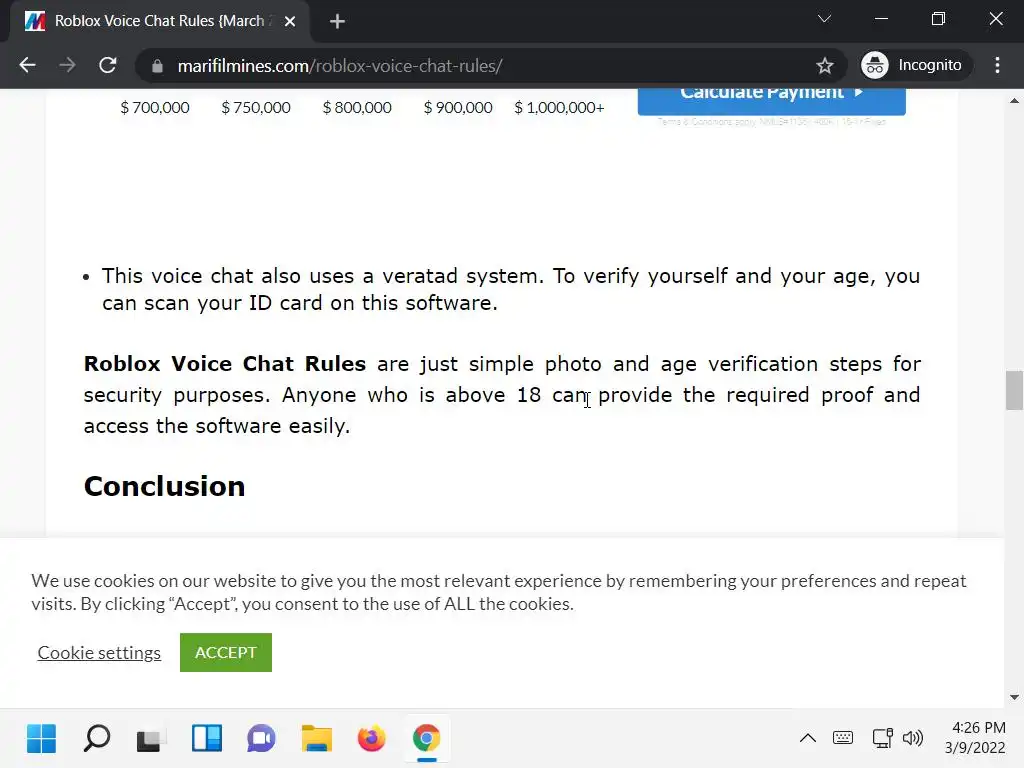Show hidden system tray icons
The height and width of the screenshot is (768, 1024).
808,739
